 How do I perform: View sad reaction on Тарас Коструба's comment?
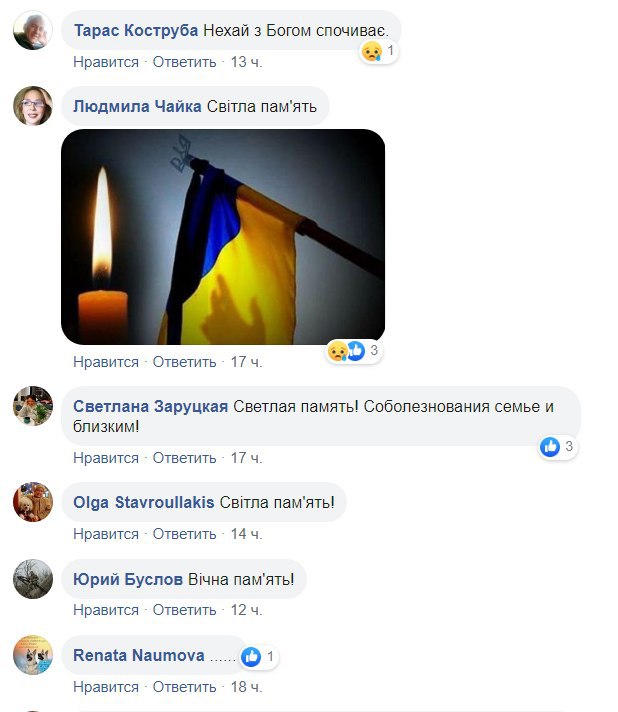pos(379,51)
